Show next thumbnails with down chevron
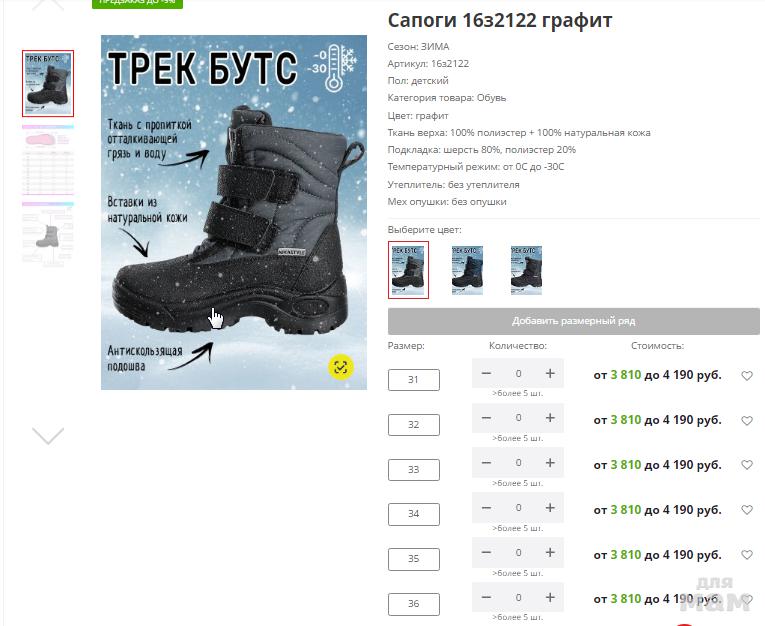Image resolution: width=765 pixels, height=626 pixels. (48, 435)
